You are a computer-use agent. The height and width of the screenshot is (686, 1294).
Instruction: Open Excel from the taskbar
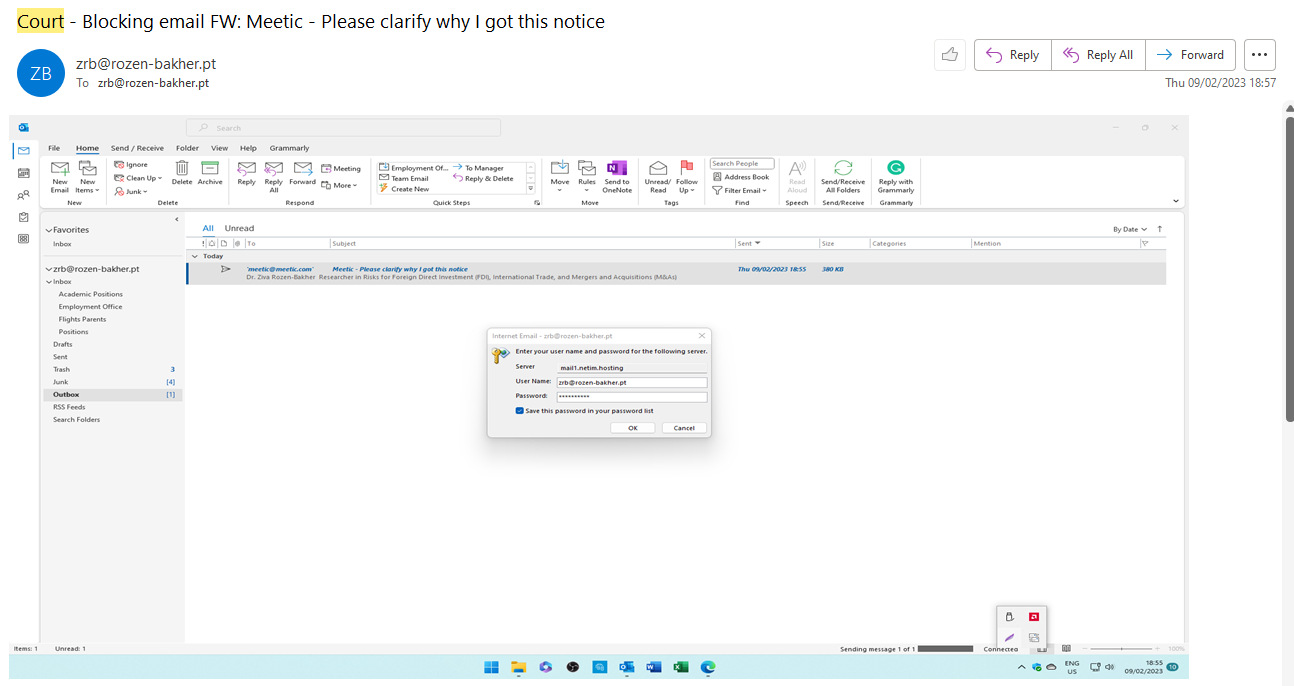click(681, 667)
